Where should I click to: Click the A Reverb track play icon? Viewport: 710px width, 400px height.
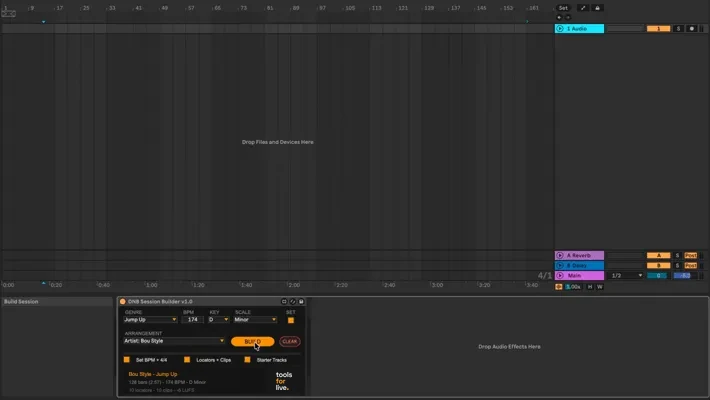coord(560,255)
